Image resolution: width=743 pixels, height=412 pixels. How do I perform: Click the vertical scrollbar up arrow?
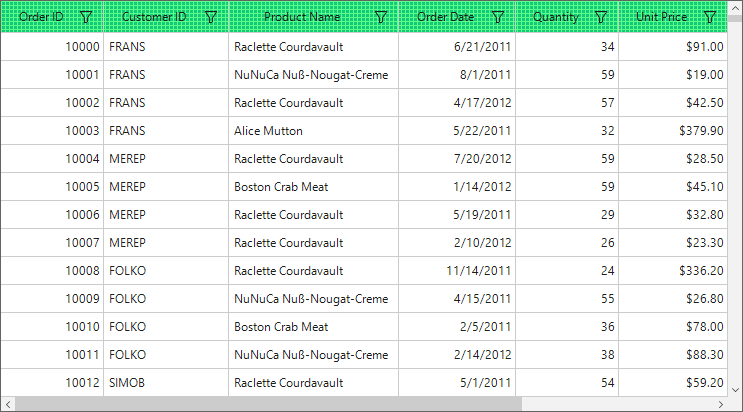[x=735, y=8]
